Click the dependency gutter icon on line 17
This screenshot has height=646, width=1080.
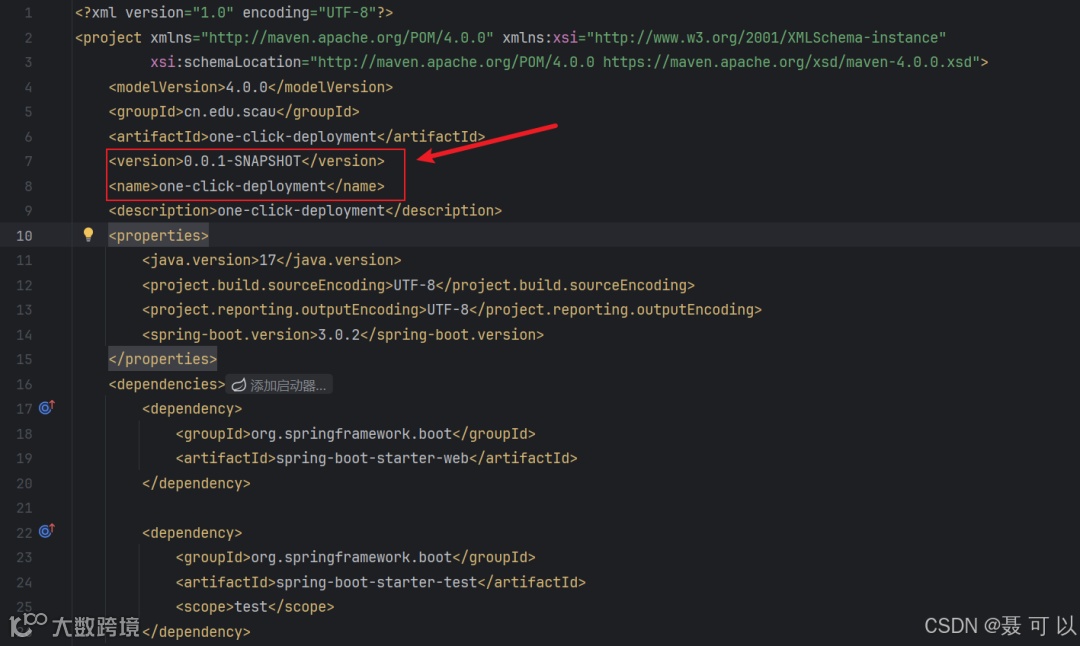(46, 408)
